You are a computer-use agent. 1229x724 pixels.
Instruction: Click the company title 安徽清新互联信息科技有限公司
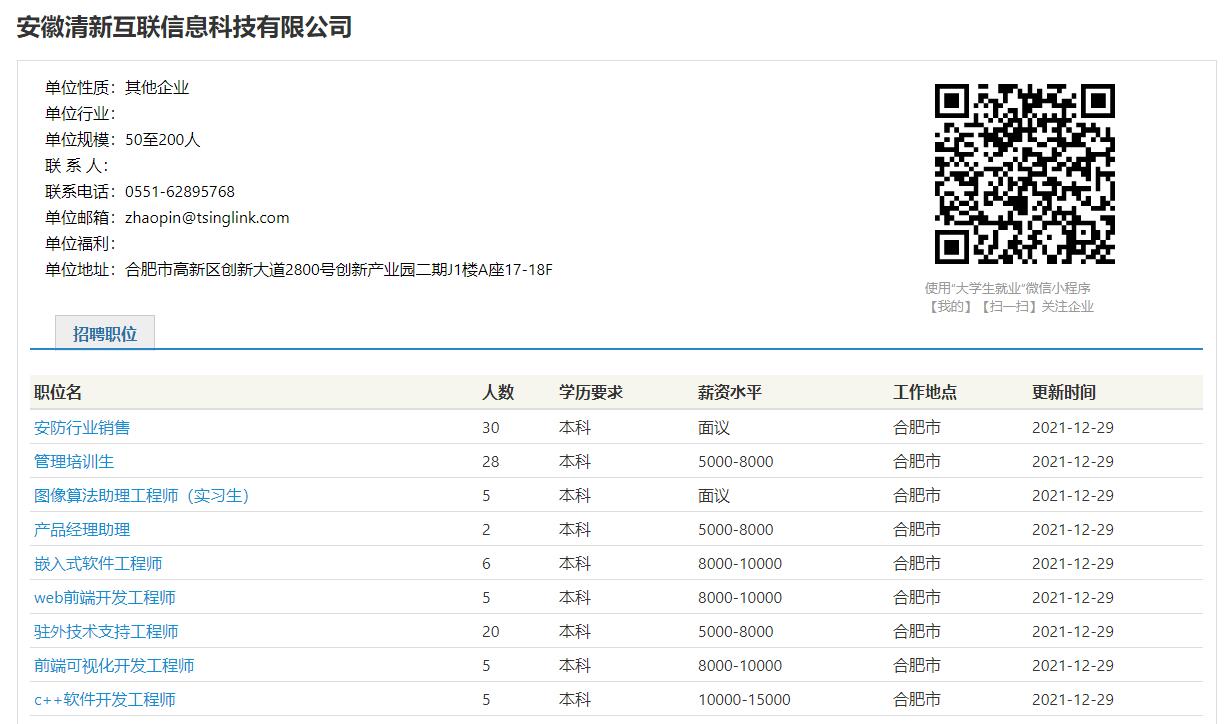pyautogui.click(x=185, y=27)
